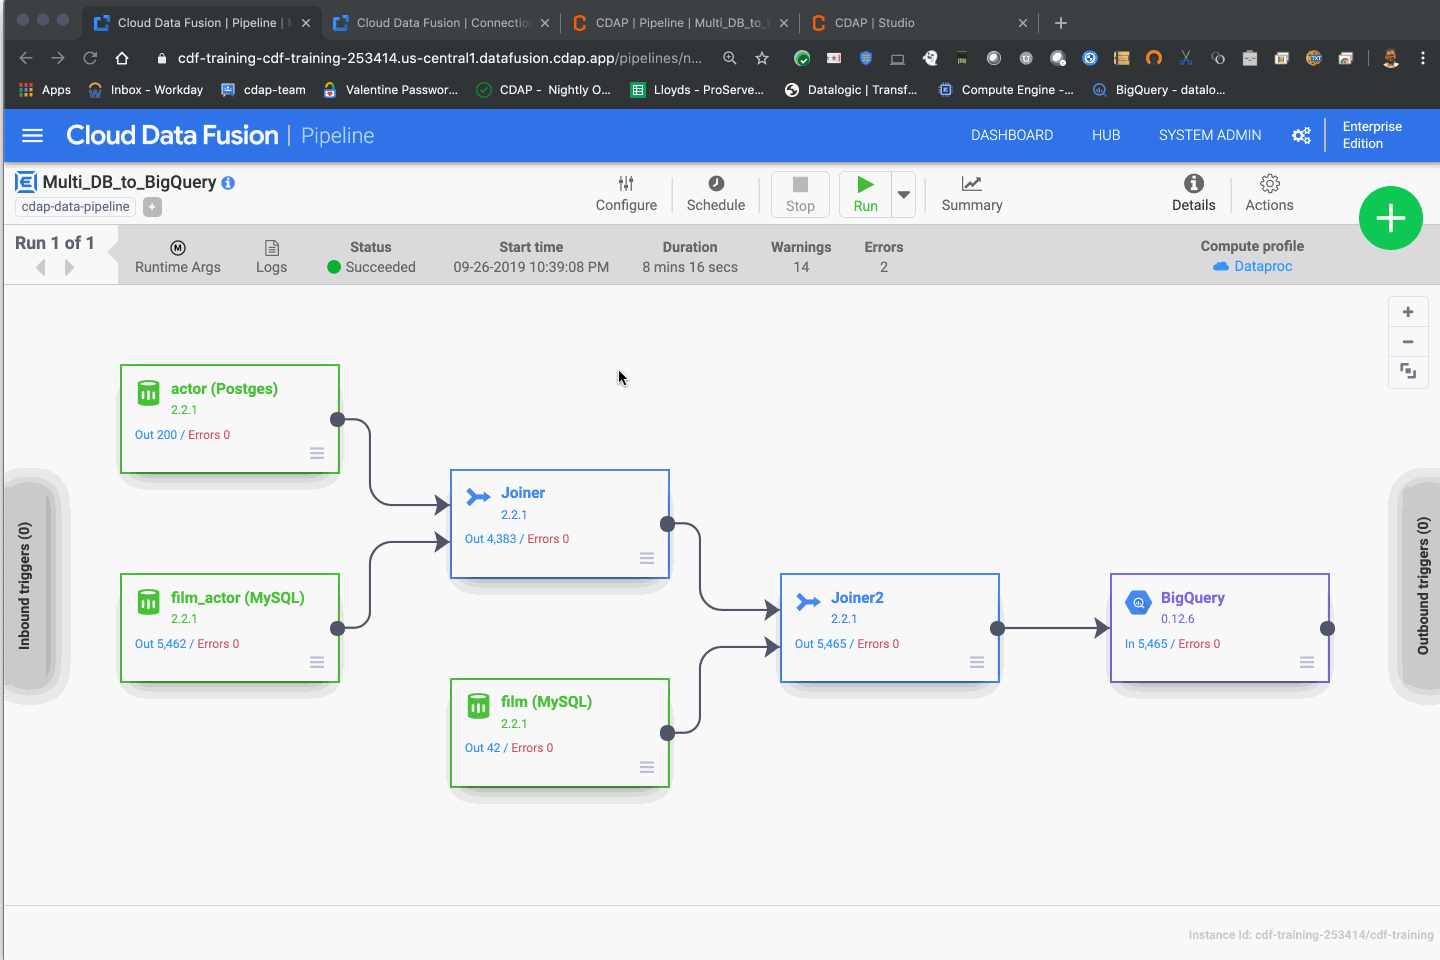This screenshot has width=1440, height=960.
Task: Open the Schedule clock option
Action: [716, 194]
